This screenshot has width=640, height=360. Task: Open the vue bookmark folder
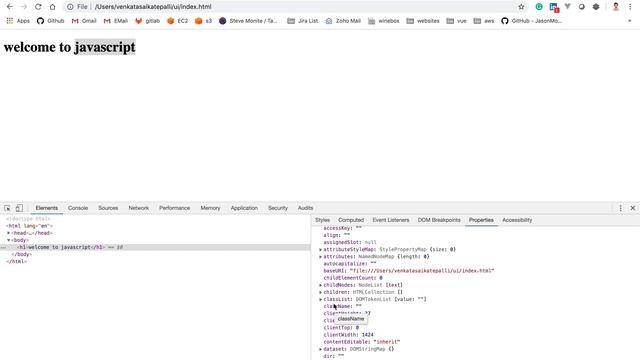(456, 21)
